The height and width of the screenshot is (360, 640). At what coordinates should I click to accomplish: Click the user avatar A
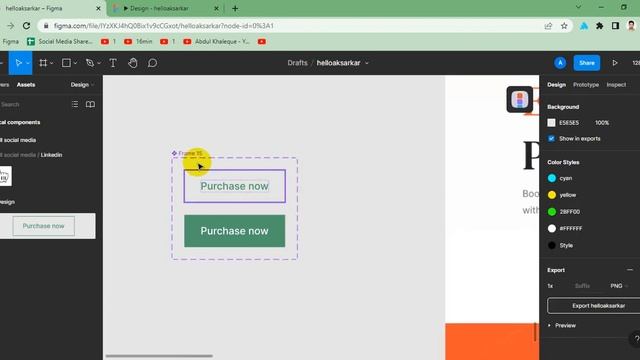[560, 63]
